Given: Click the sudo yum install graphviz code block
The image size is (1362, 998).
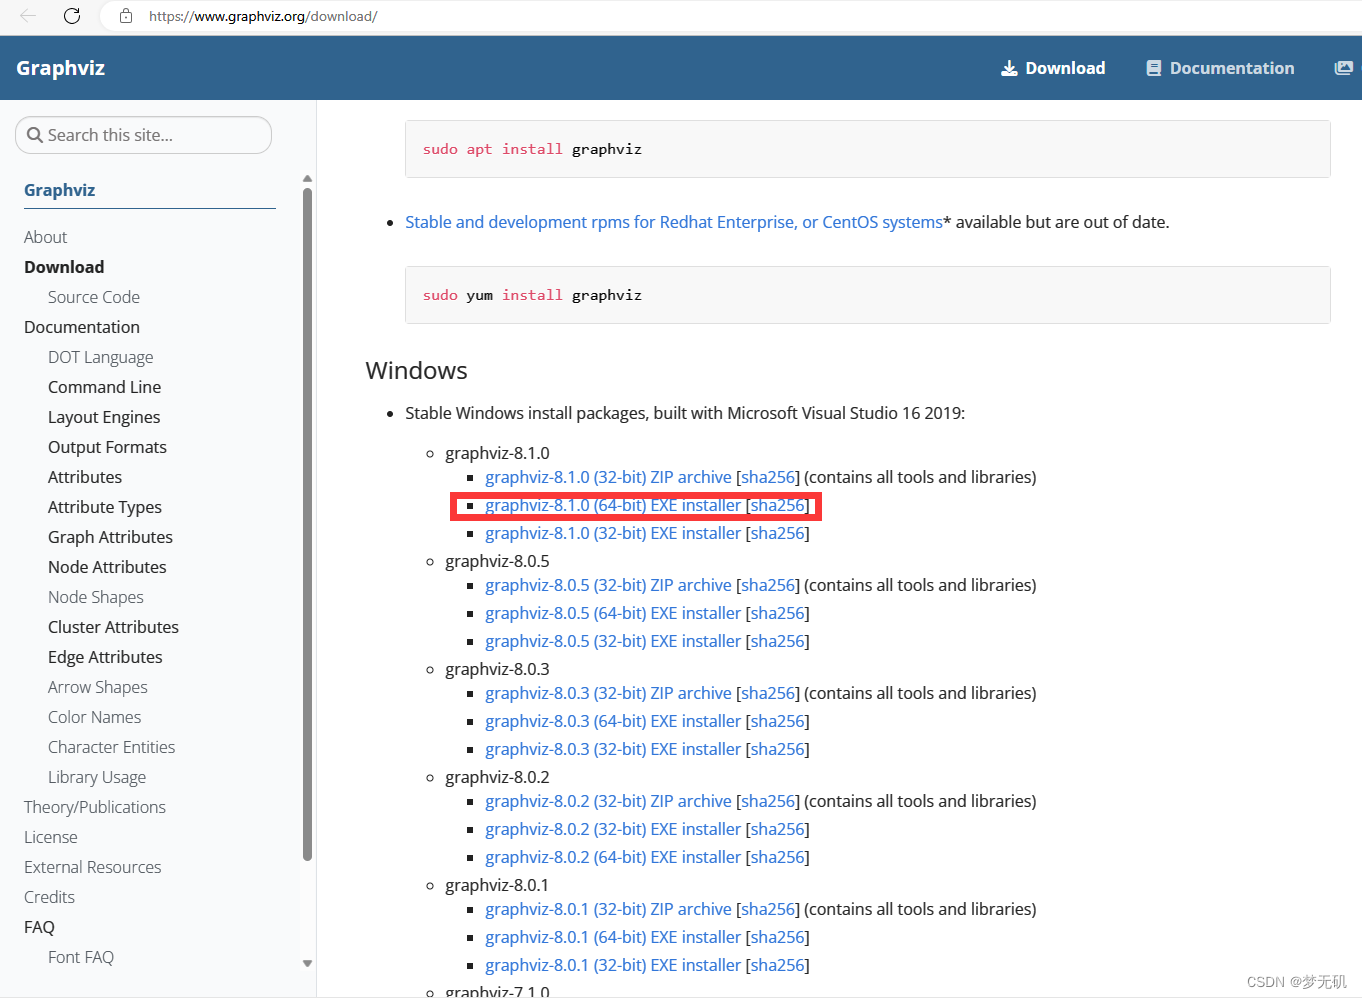Looking at the screenshot, I should [x=867, y=295].
